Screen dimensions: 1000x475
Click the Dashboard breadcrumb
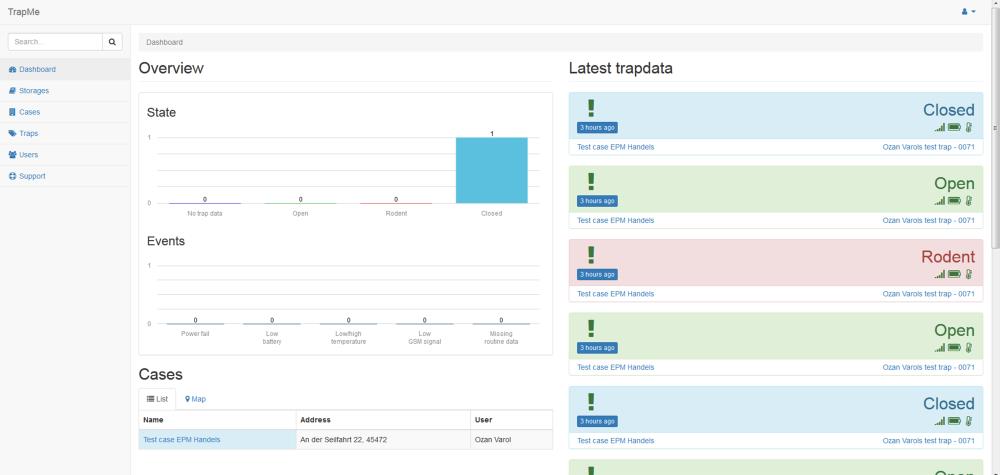165,42
